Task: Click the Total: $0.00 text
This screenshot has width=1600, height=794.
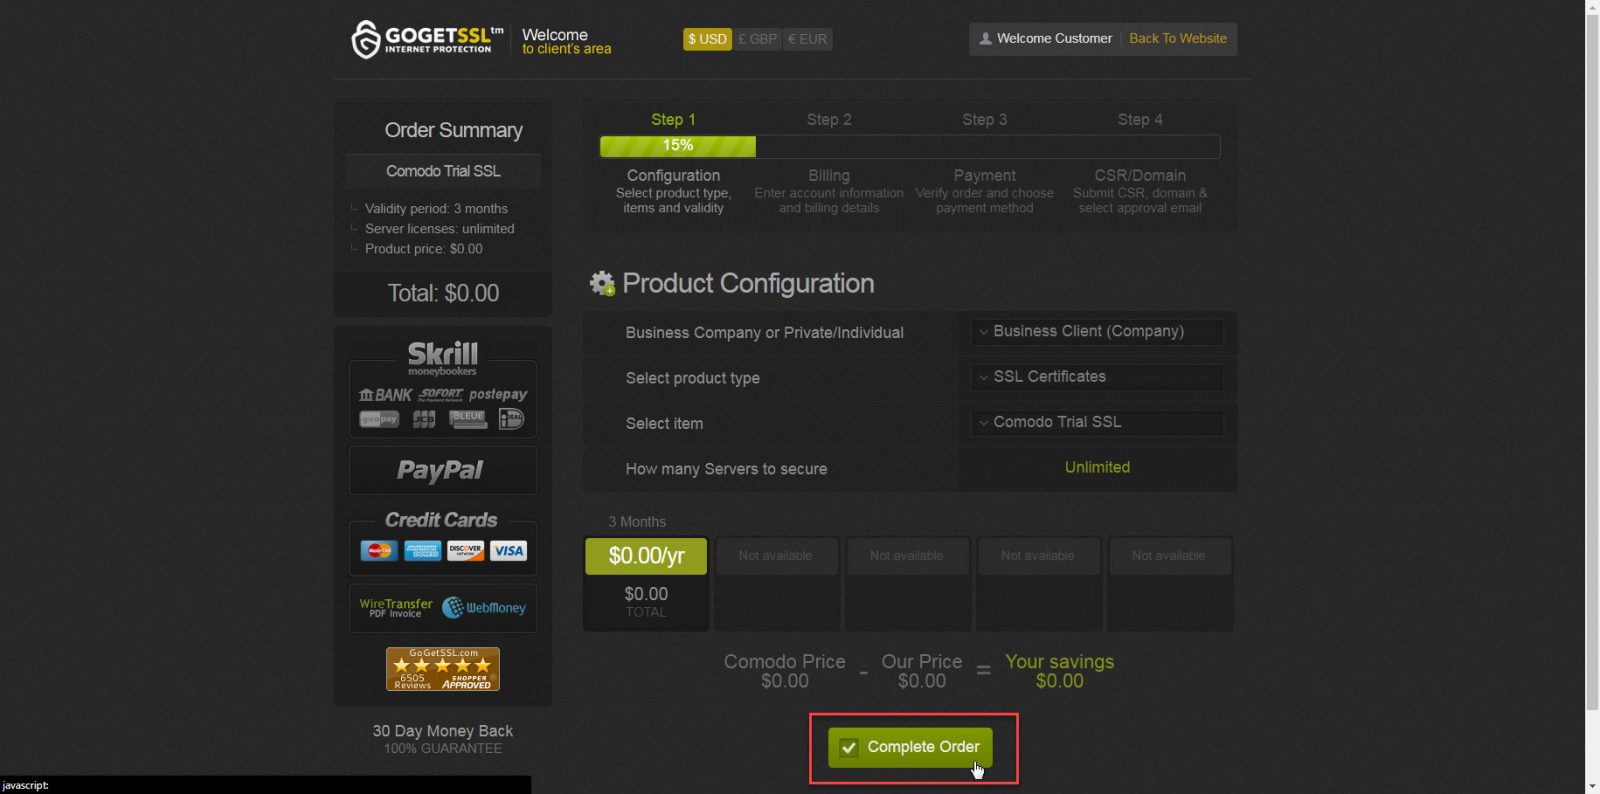Action: coord(443,293)
